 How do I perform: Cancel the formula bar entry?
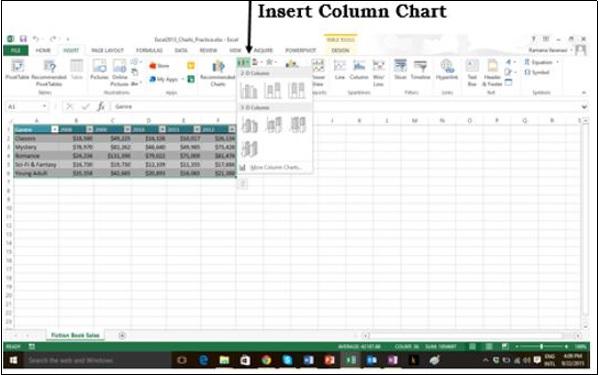pos(70,107)
